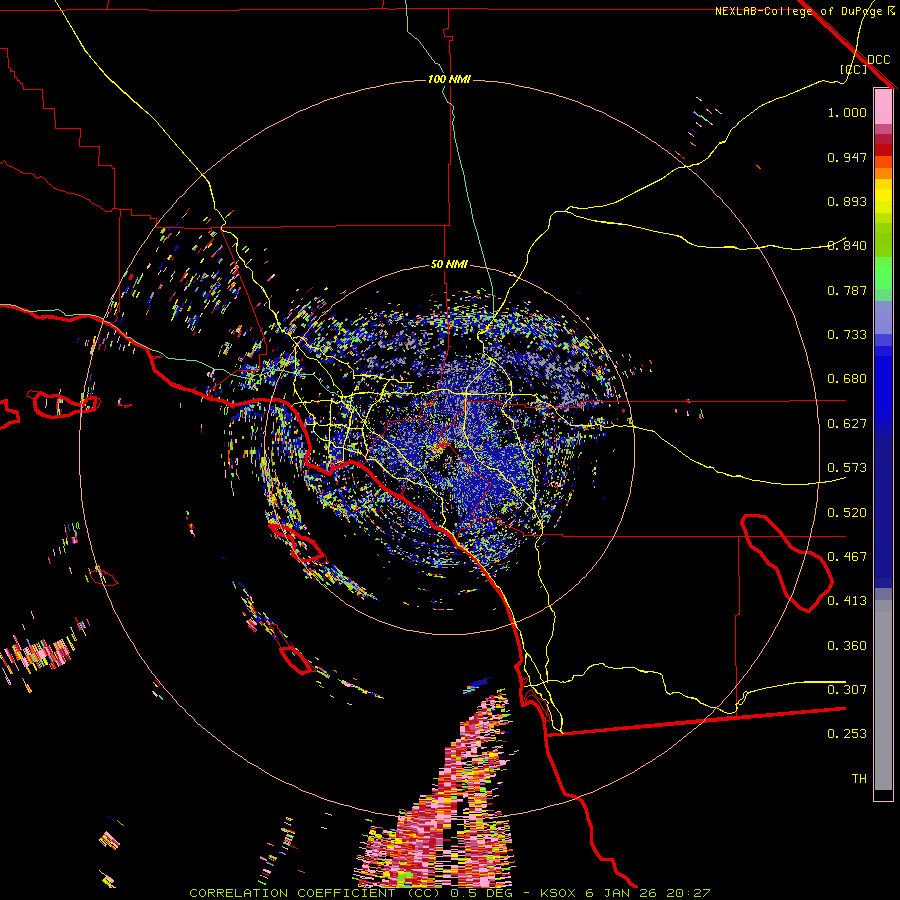Click the DCC product label
Image resolution: width=900 pixels, height=900 pixels.
coord(878,60)
